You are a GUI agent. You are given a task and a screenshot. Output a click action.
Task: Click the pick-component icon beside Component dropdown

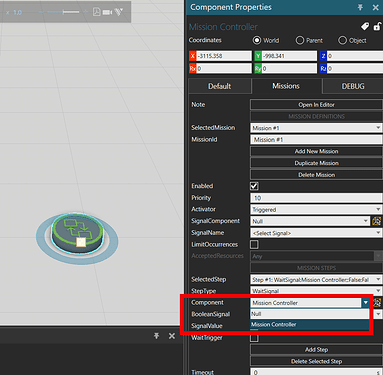(377, 303)
